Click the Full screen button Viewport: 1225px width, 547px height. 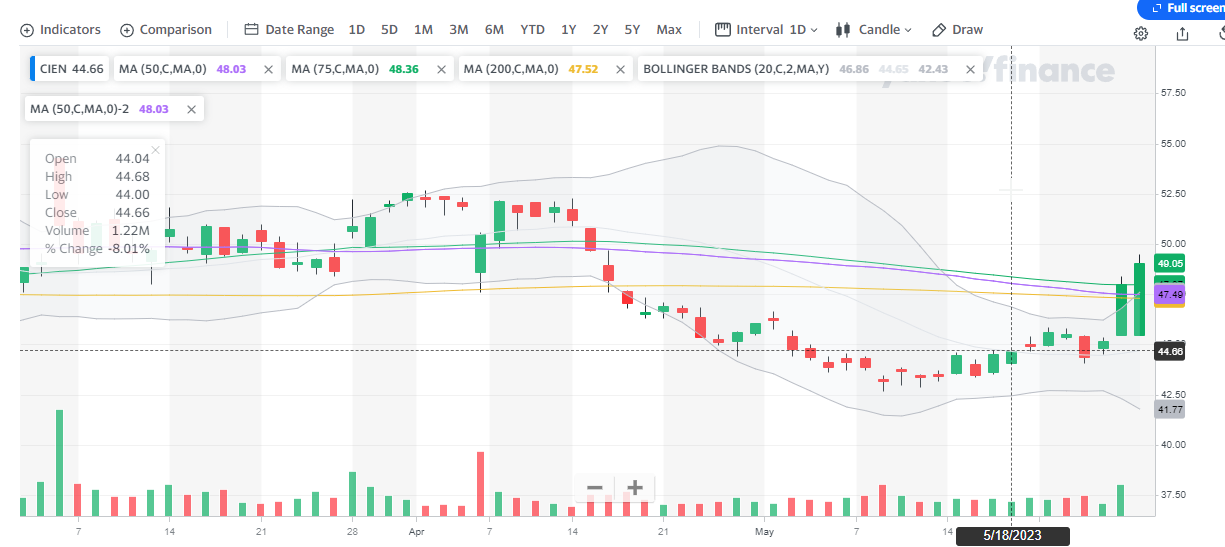tap(1185, 8)
